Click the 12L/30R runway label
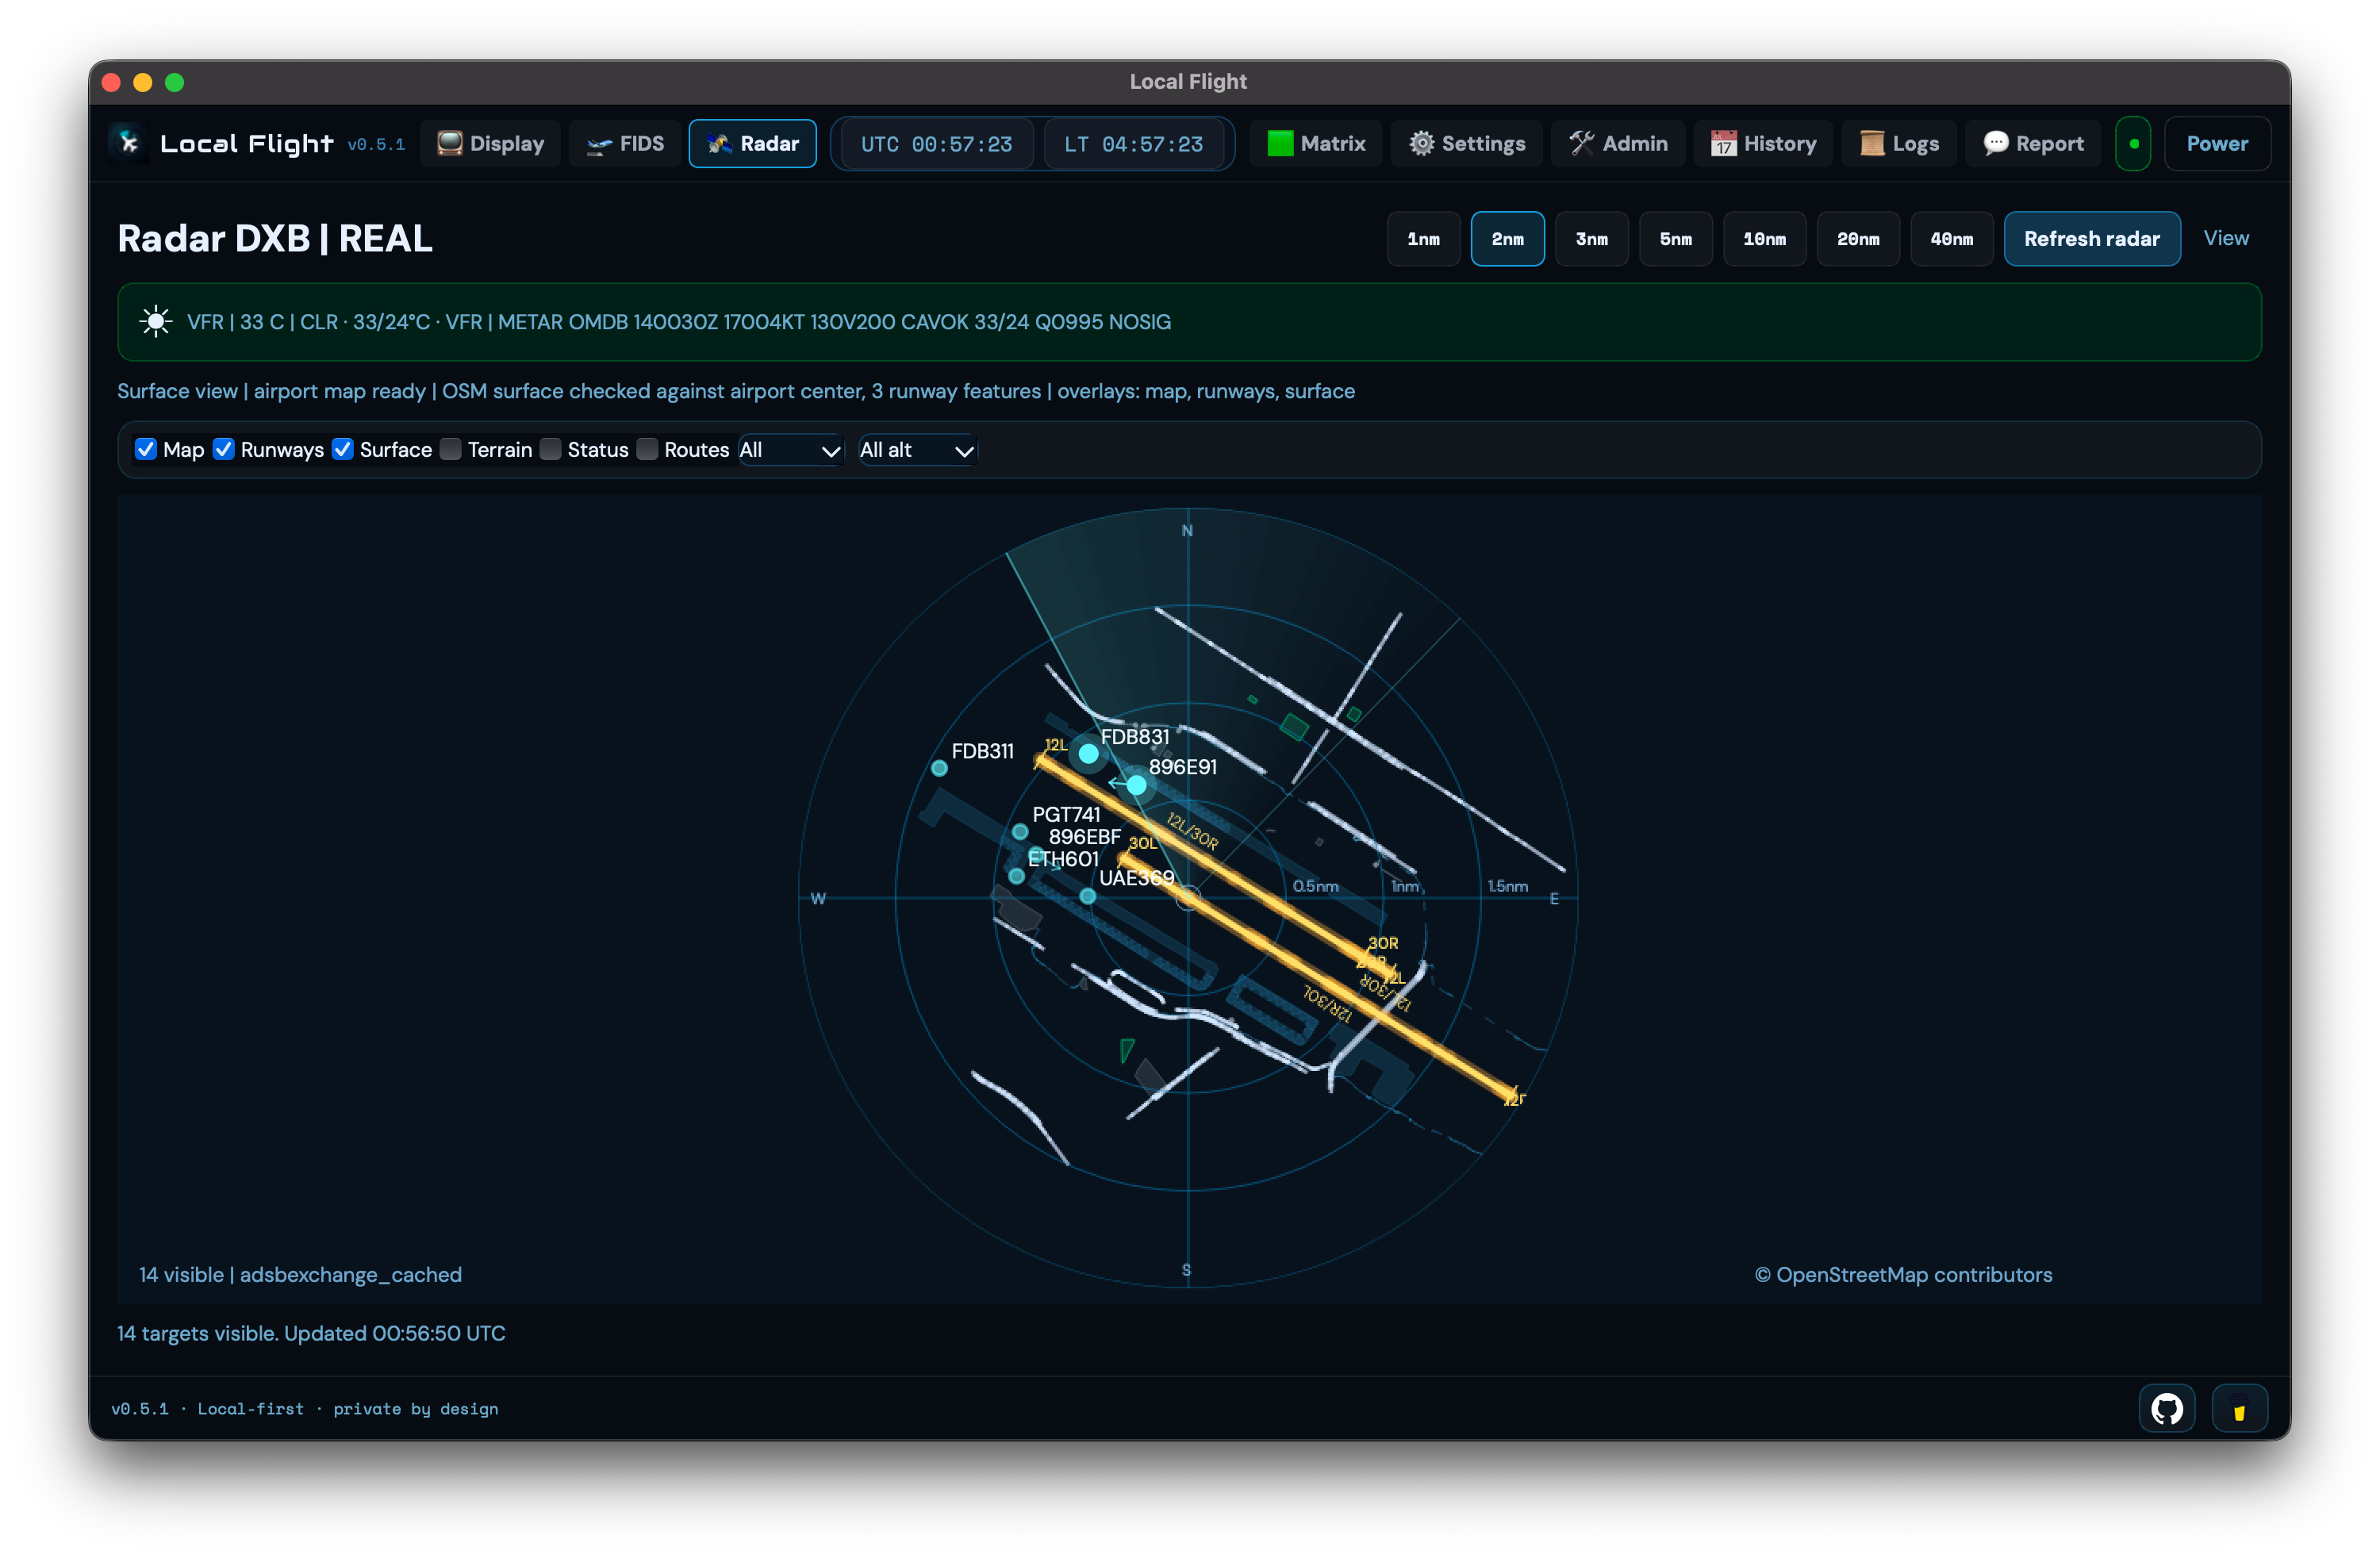This screenshot has width=2380, height=1558. pos(1193,831)
